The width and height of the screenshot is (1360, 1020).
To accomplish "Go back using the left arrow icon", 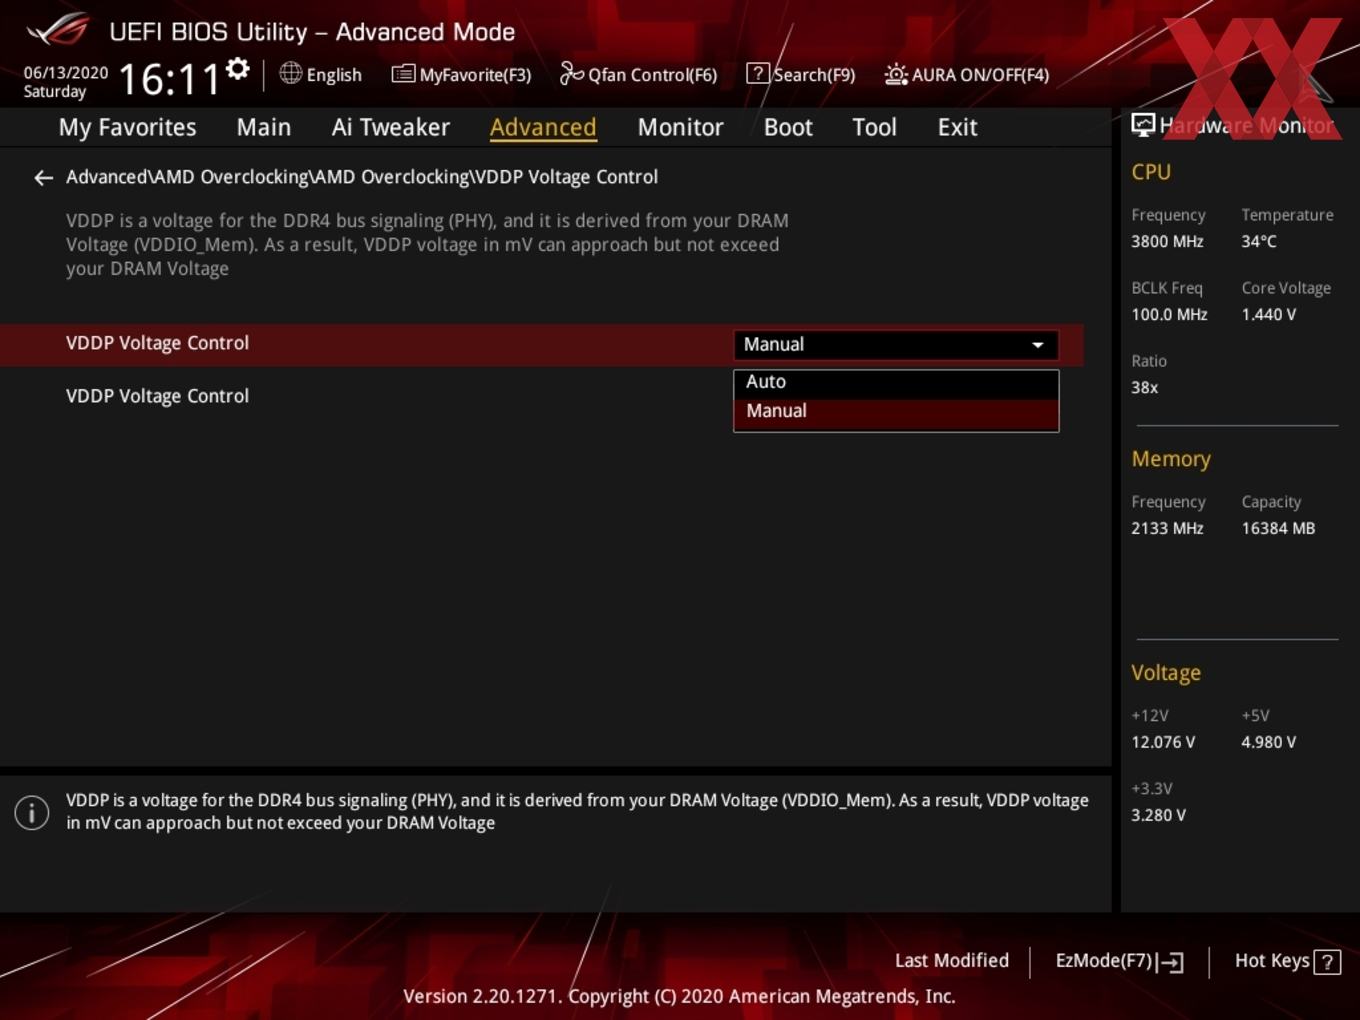I will tap(43, 178).
